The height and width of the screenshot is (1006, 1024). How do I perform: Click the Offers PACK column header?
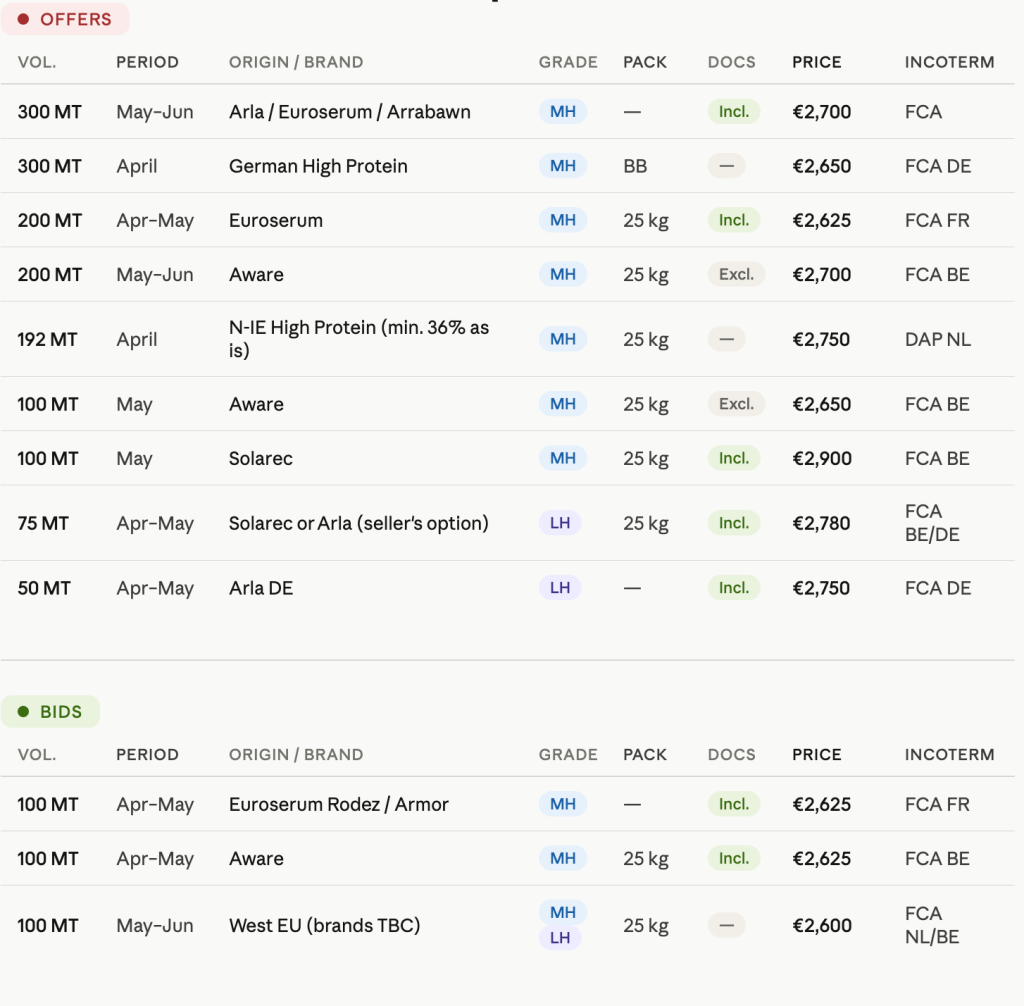[645, 62]
